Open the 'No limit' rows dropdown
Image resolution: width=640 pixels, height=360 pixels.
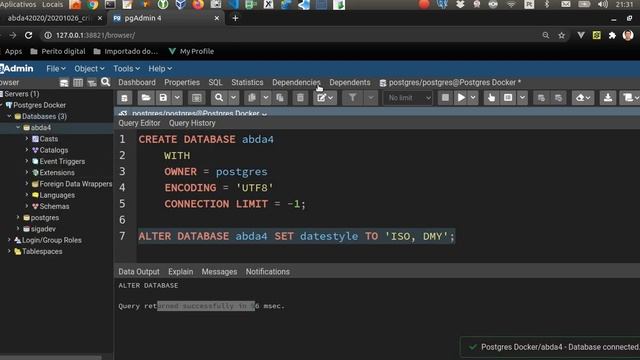click(408, 98)
